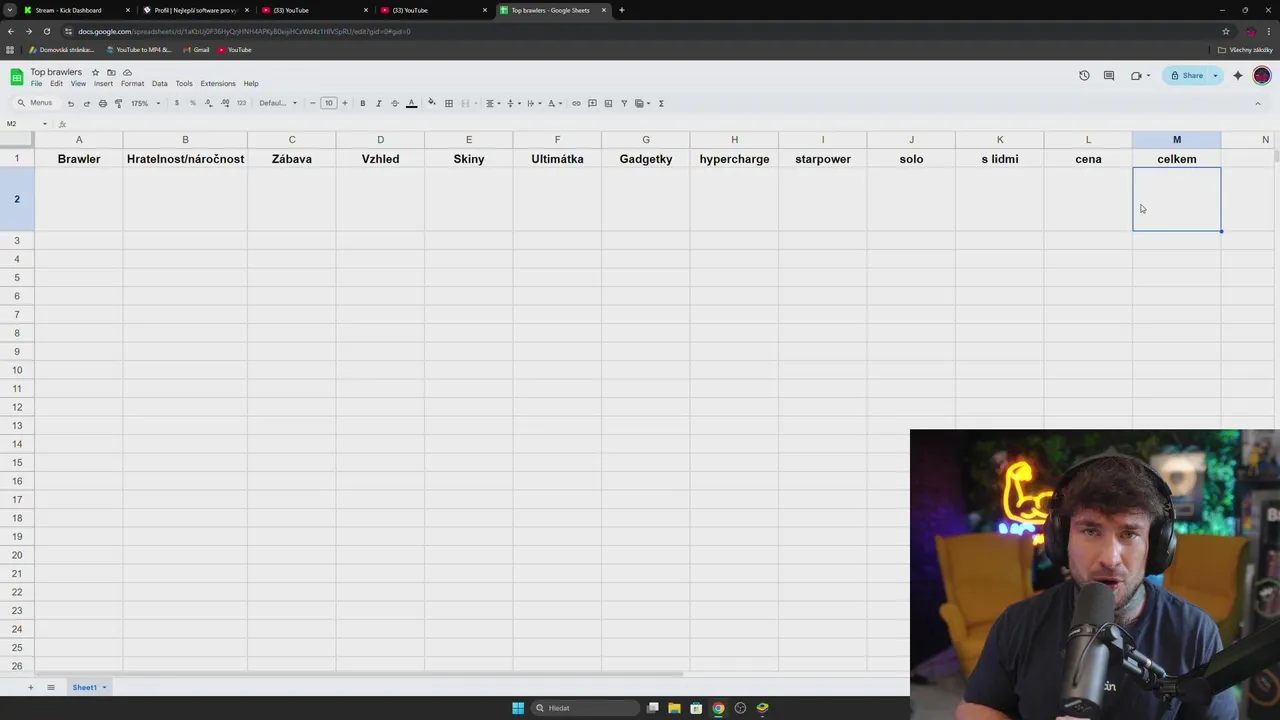Open text wrapping dropdown
Screen dimensions: 1280x720
pos(532,103)
